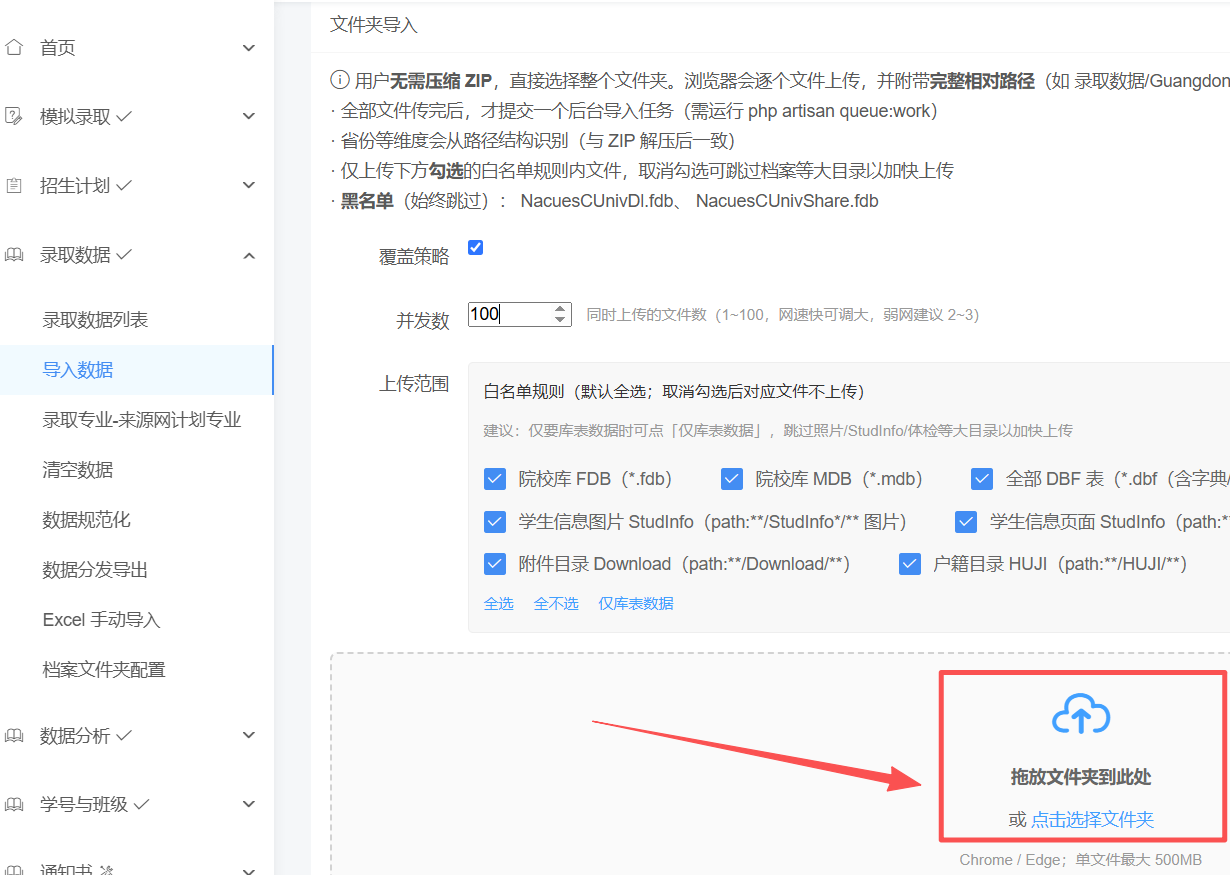The image size is (1230, 875).
Task: Click the 录取数据 book icon
Action: pyautogui.click(x=13, y=255)
